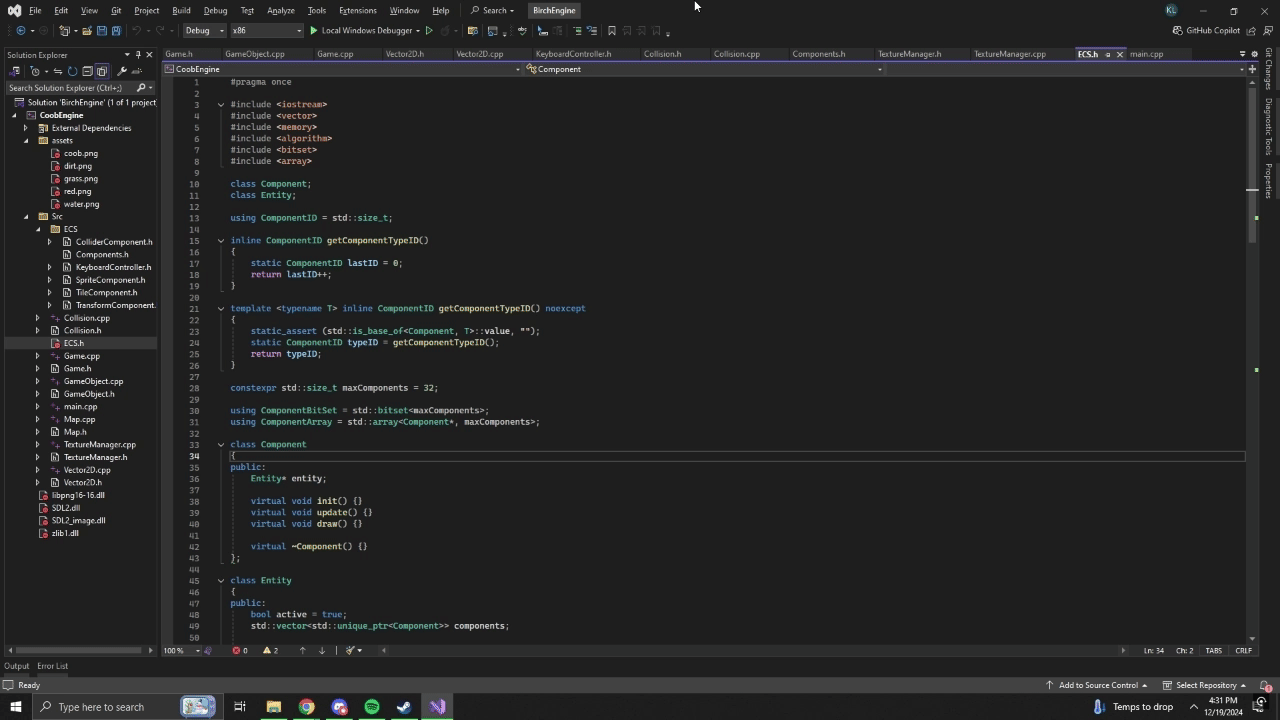
Task: Toggle Show All Files in Solution Explorer
Action: click(102, 71)
